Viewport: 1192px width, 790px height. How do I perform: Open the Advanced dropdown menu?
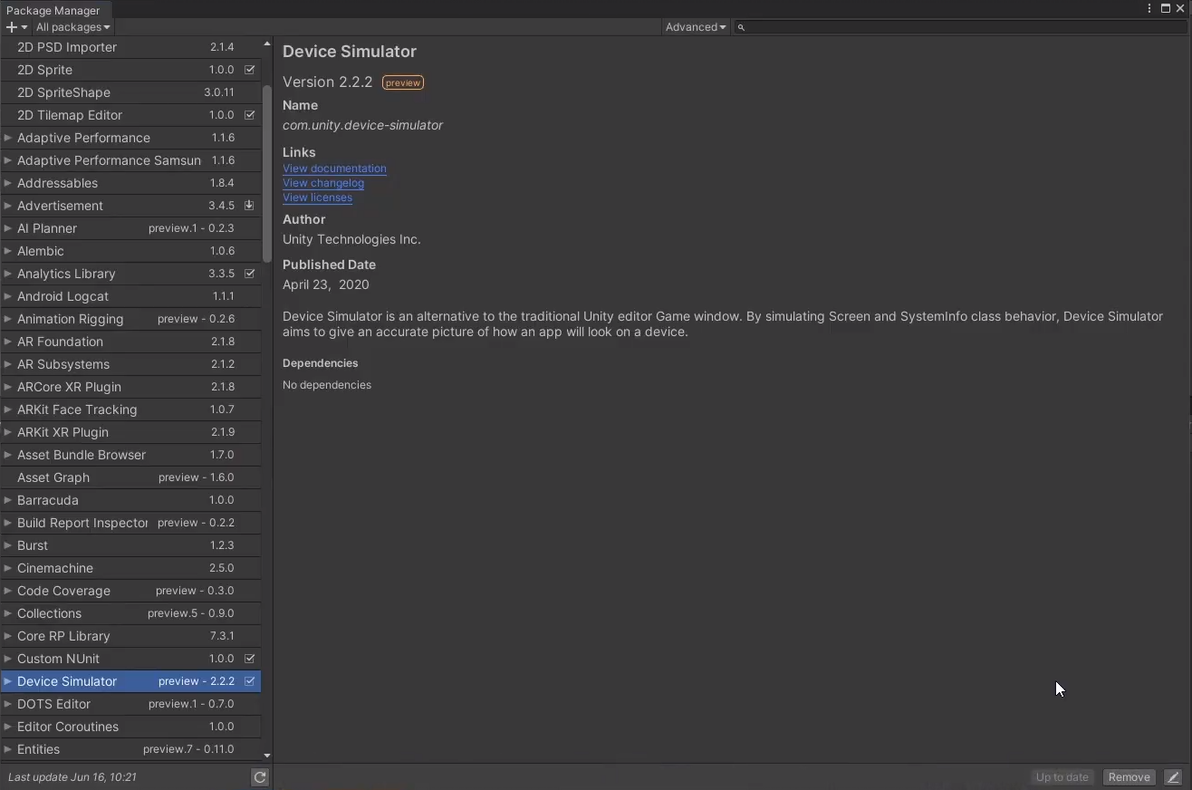(696, 27)
